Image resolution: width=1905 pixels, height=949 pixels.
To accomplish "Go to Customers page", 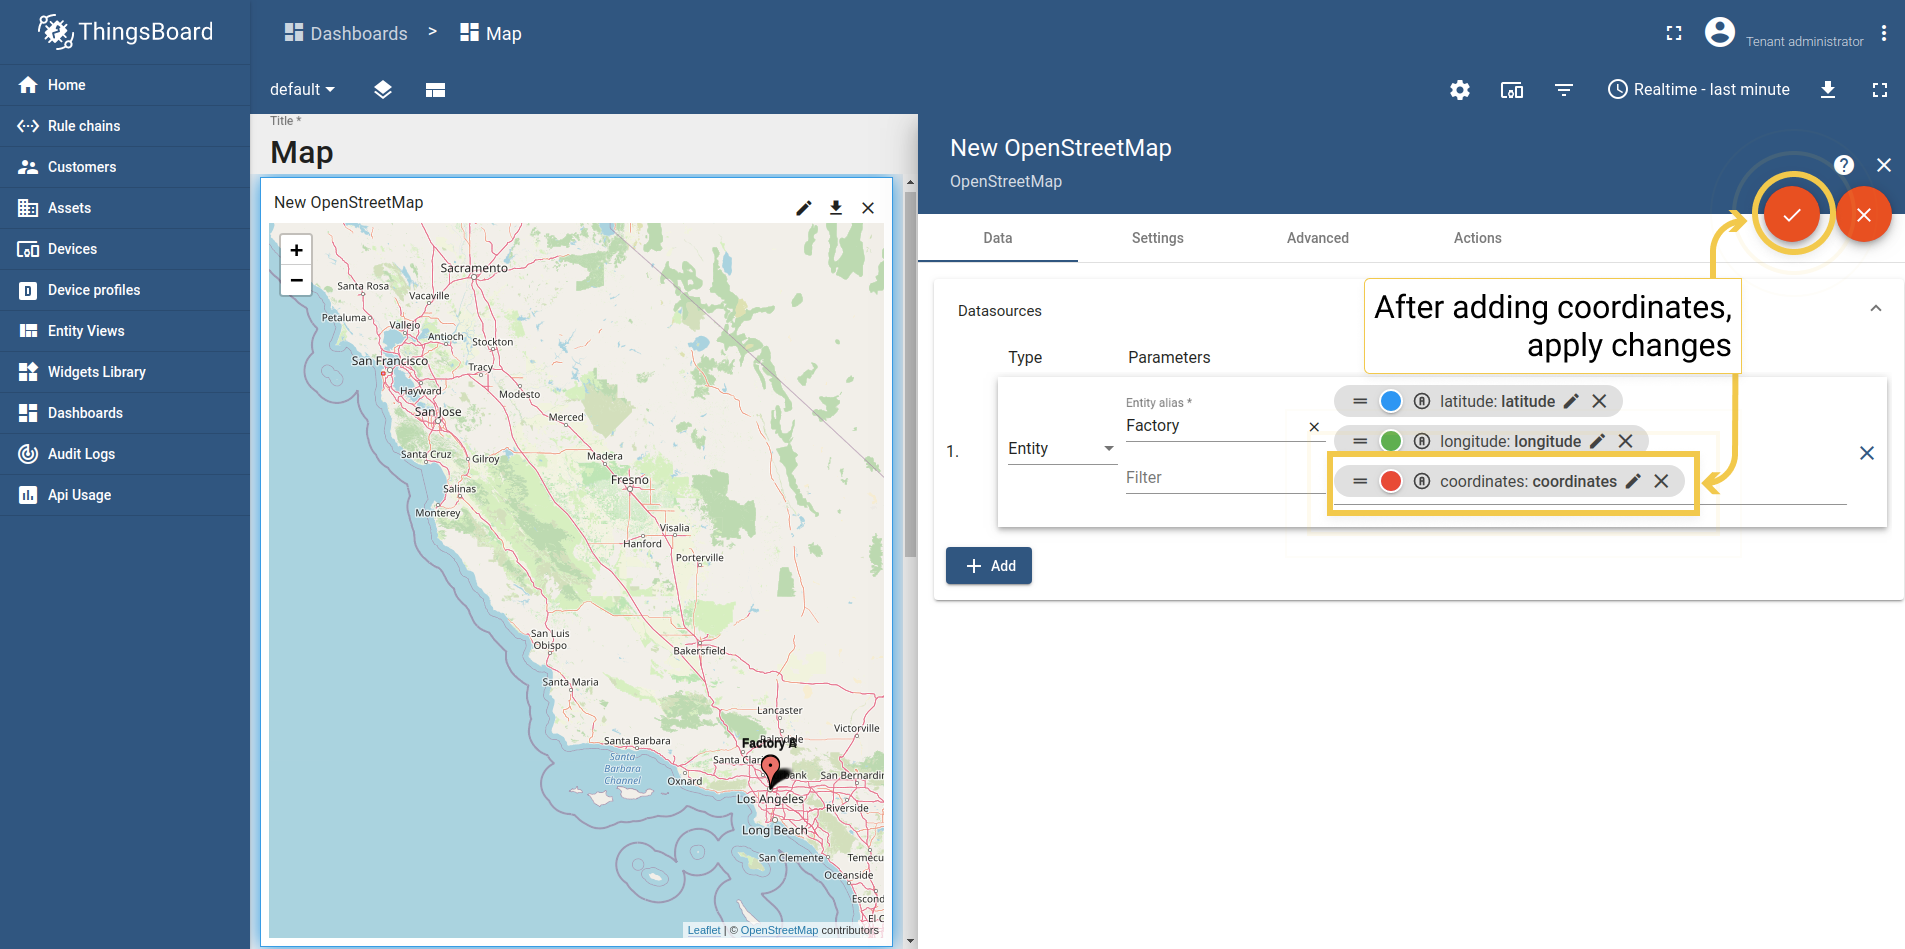I will point(125,167).
